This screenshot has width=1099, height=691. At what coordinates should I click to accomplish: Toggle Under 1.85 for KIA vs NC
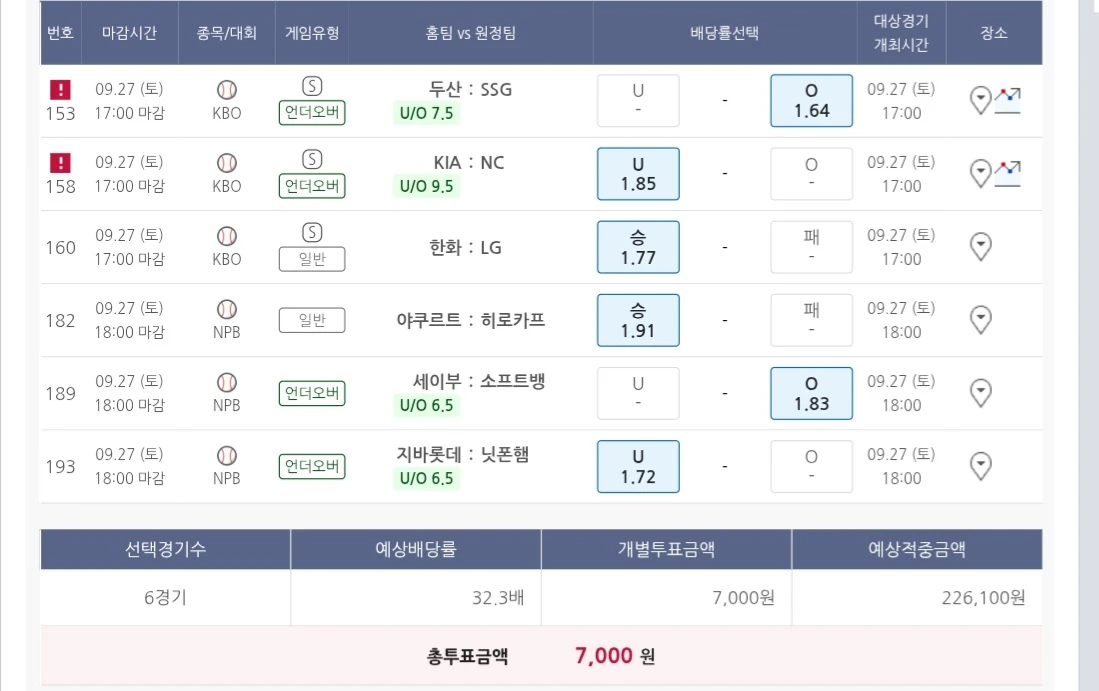pyautogui.click(x=638, y=174)
